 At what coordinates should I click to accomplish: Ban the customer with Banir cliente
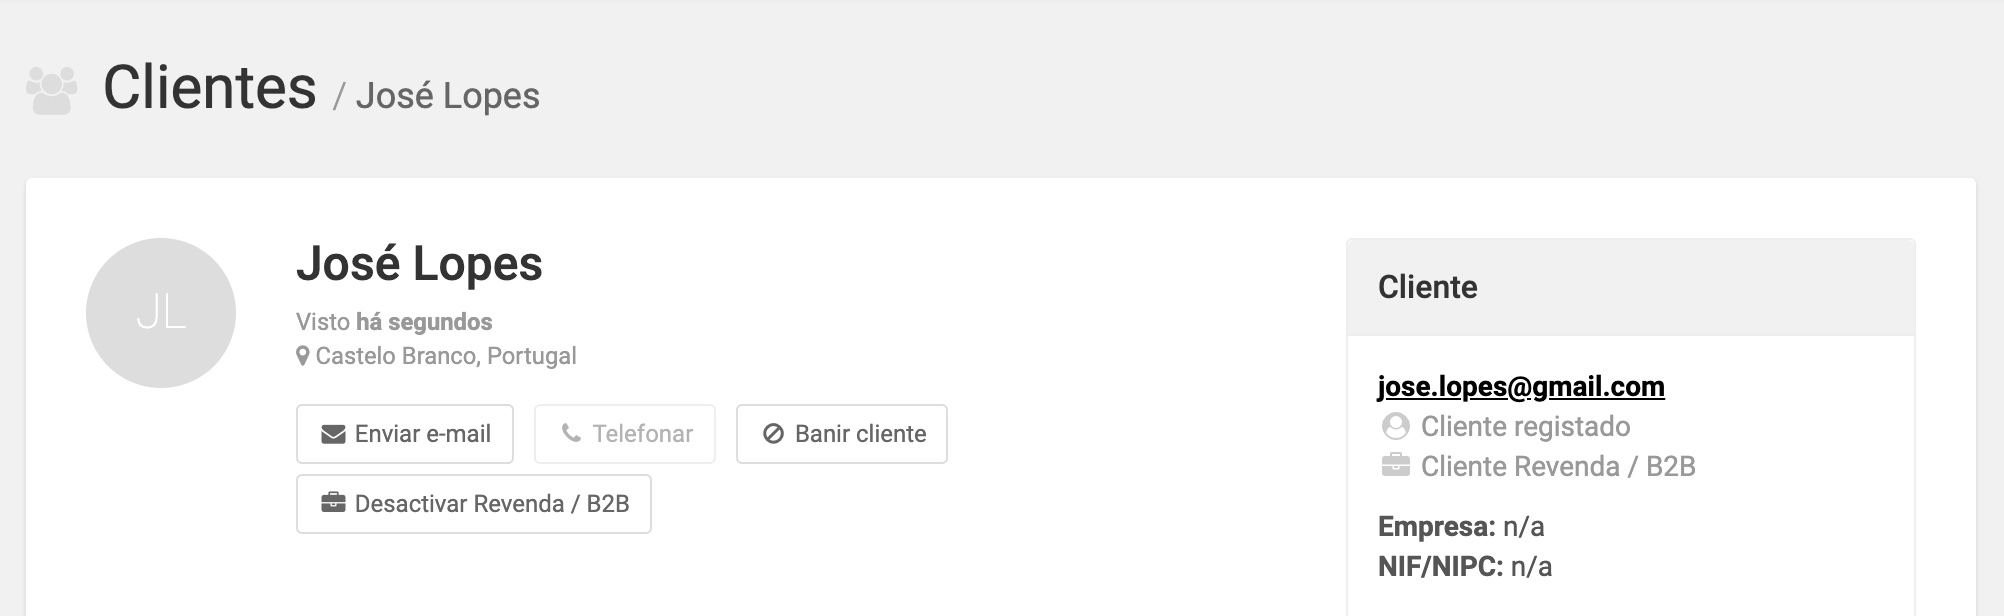point(842,434)
